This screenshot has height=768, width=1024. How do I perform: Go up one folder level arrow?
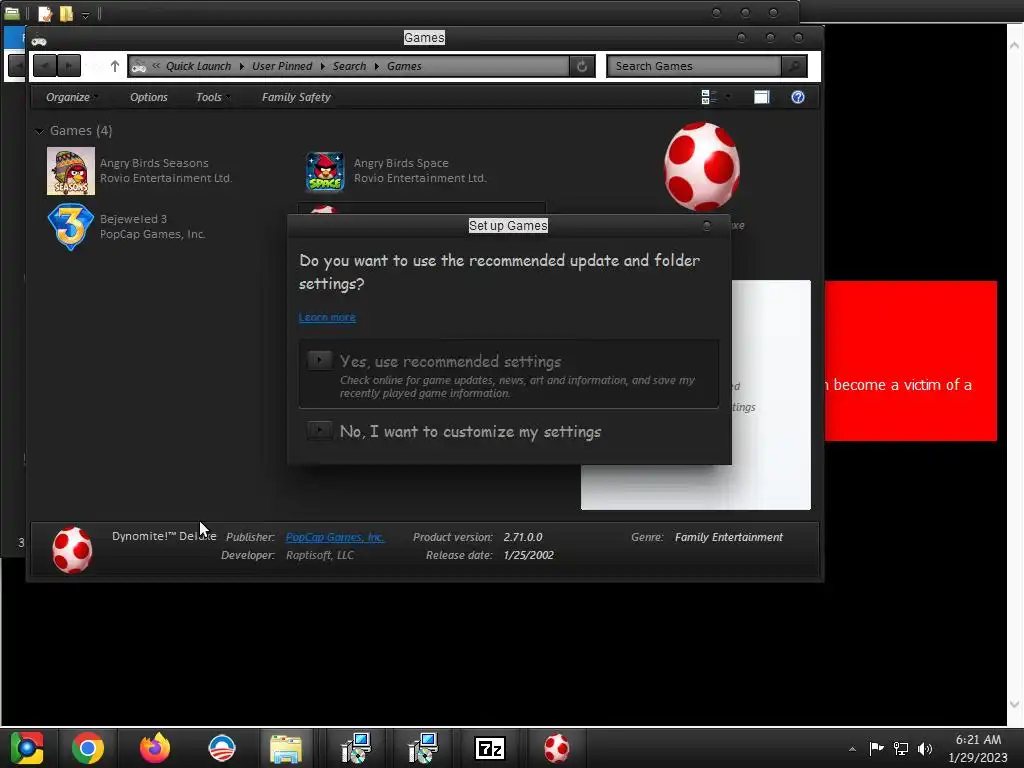[115, 66]
